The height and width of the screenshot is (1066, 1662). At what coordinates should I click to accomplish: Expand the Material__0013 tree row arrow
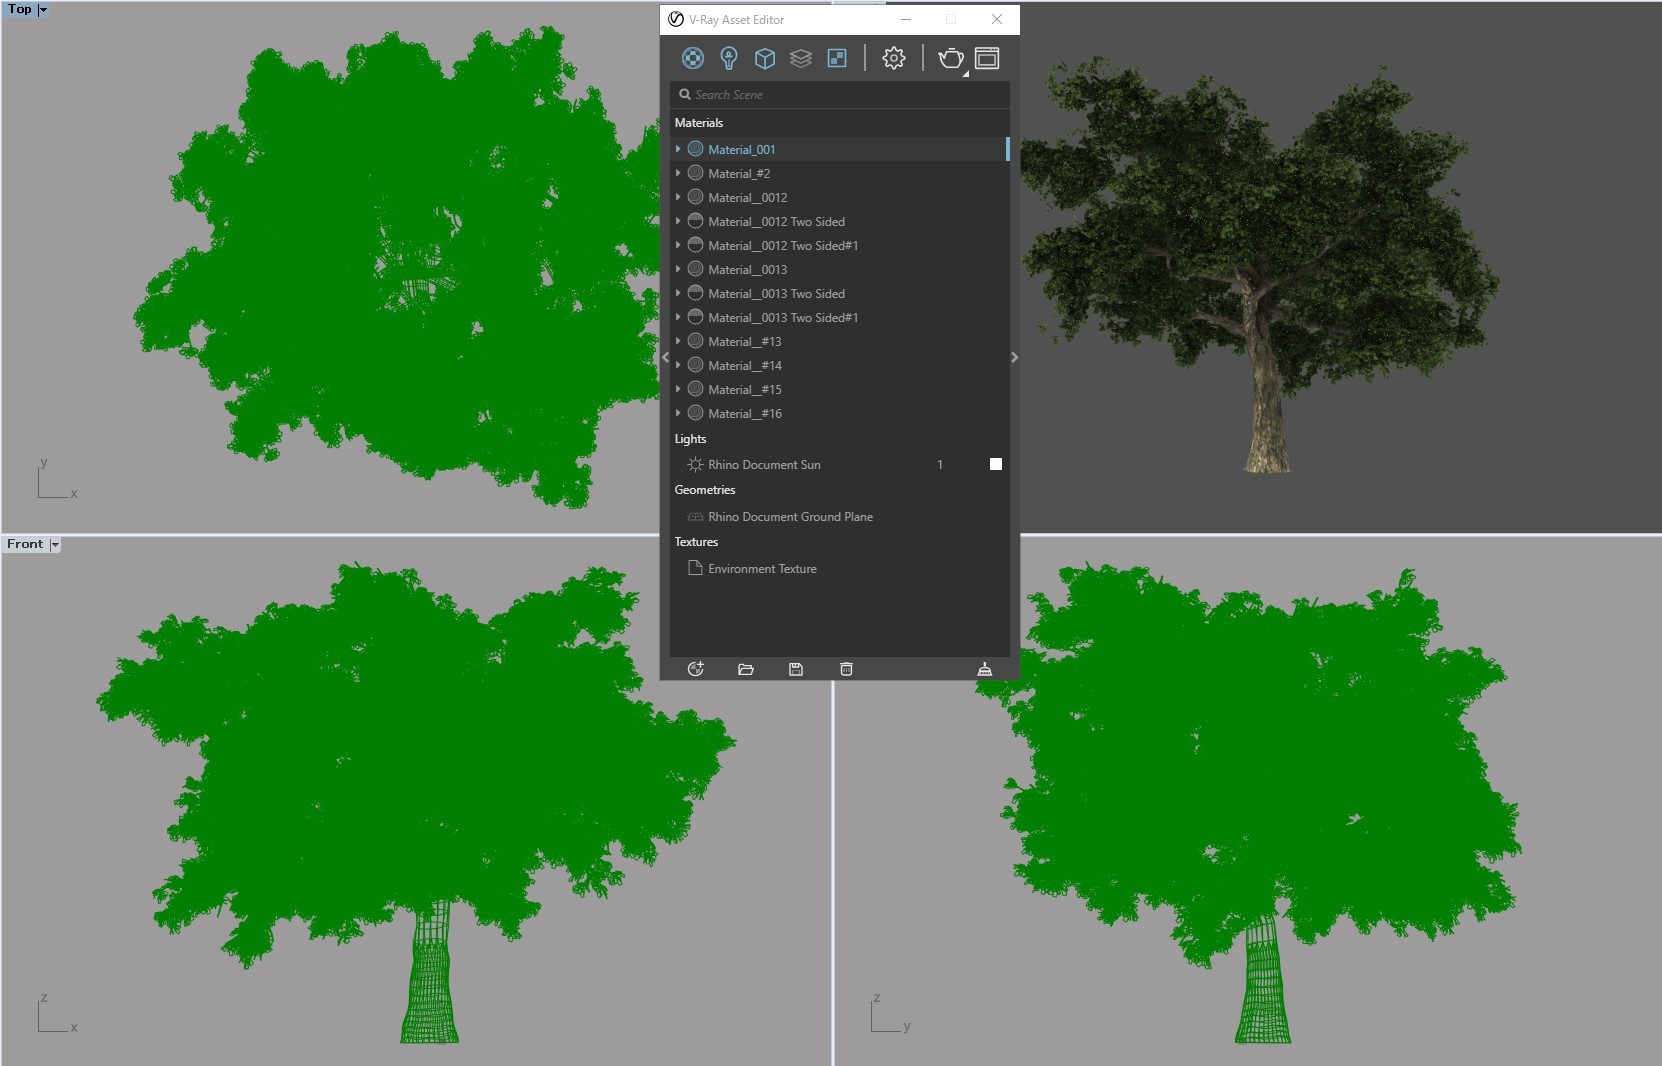(x=678, y=269)
